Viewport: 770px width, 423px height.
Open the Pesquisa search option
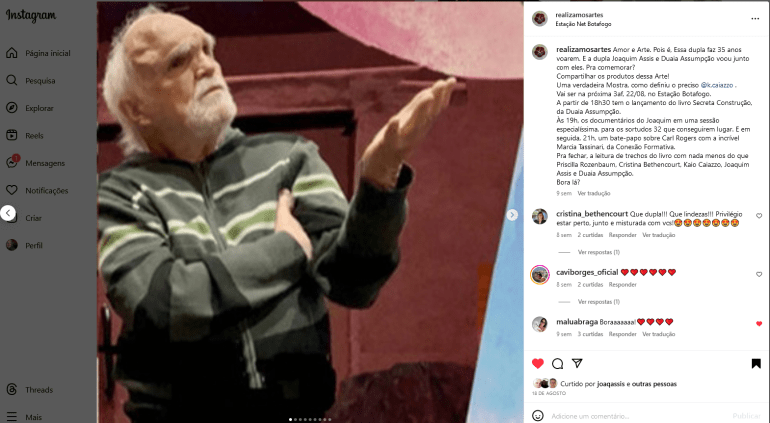tap(30, 81)
